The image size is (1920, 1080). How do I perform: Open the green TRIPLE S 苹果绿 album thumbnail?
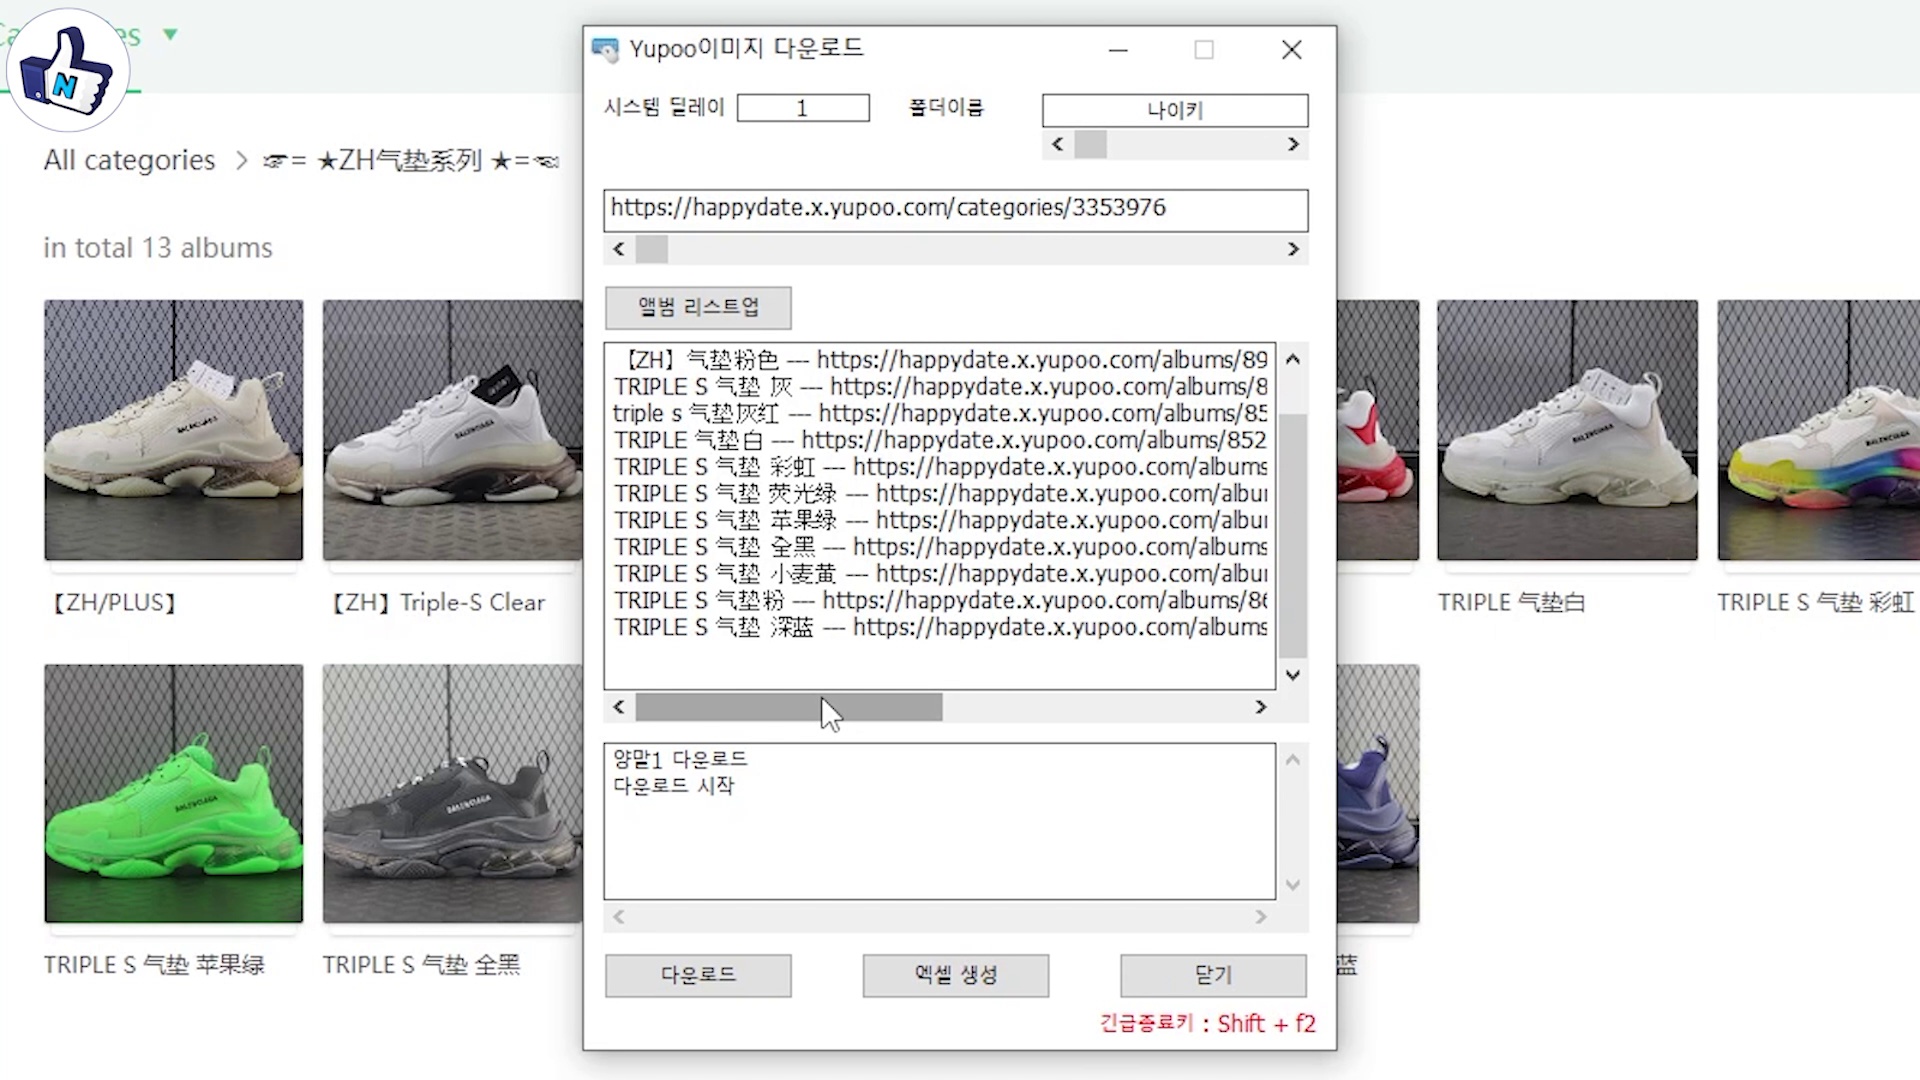click(173, 793)
